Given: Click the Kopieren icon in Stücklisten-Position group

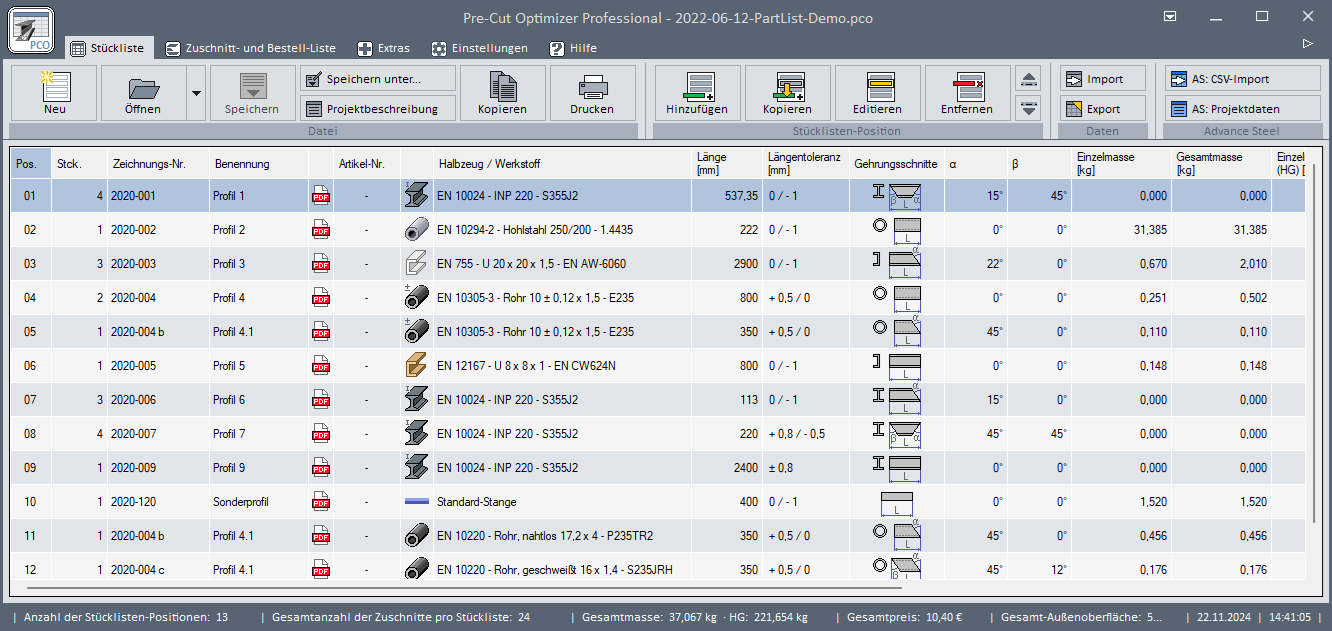Looking at the screenshot, I should coord(786,86).
